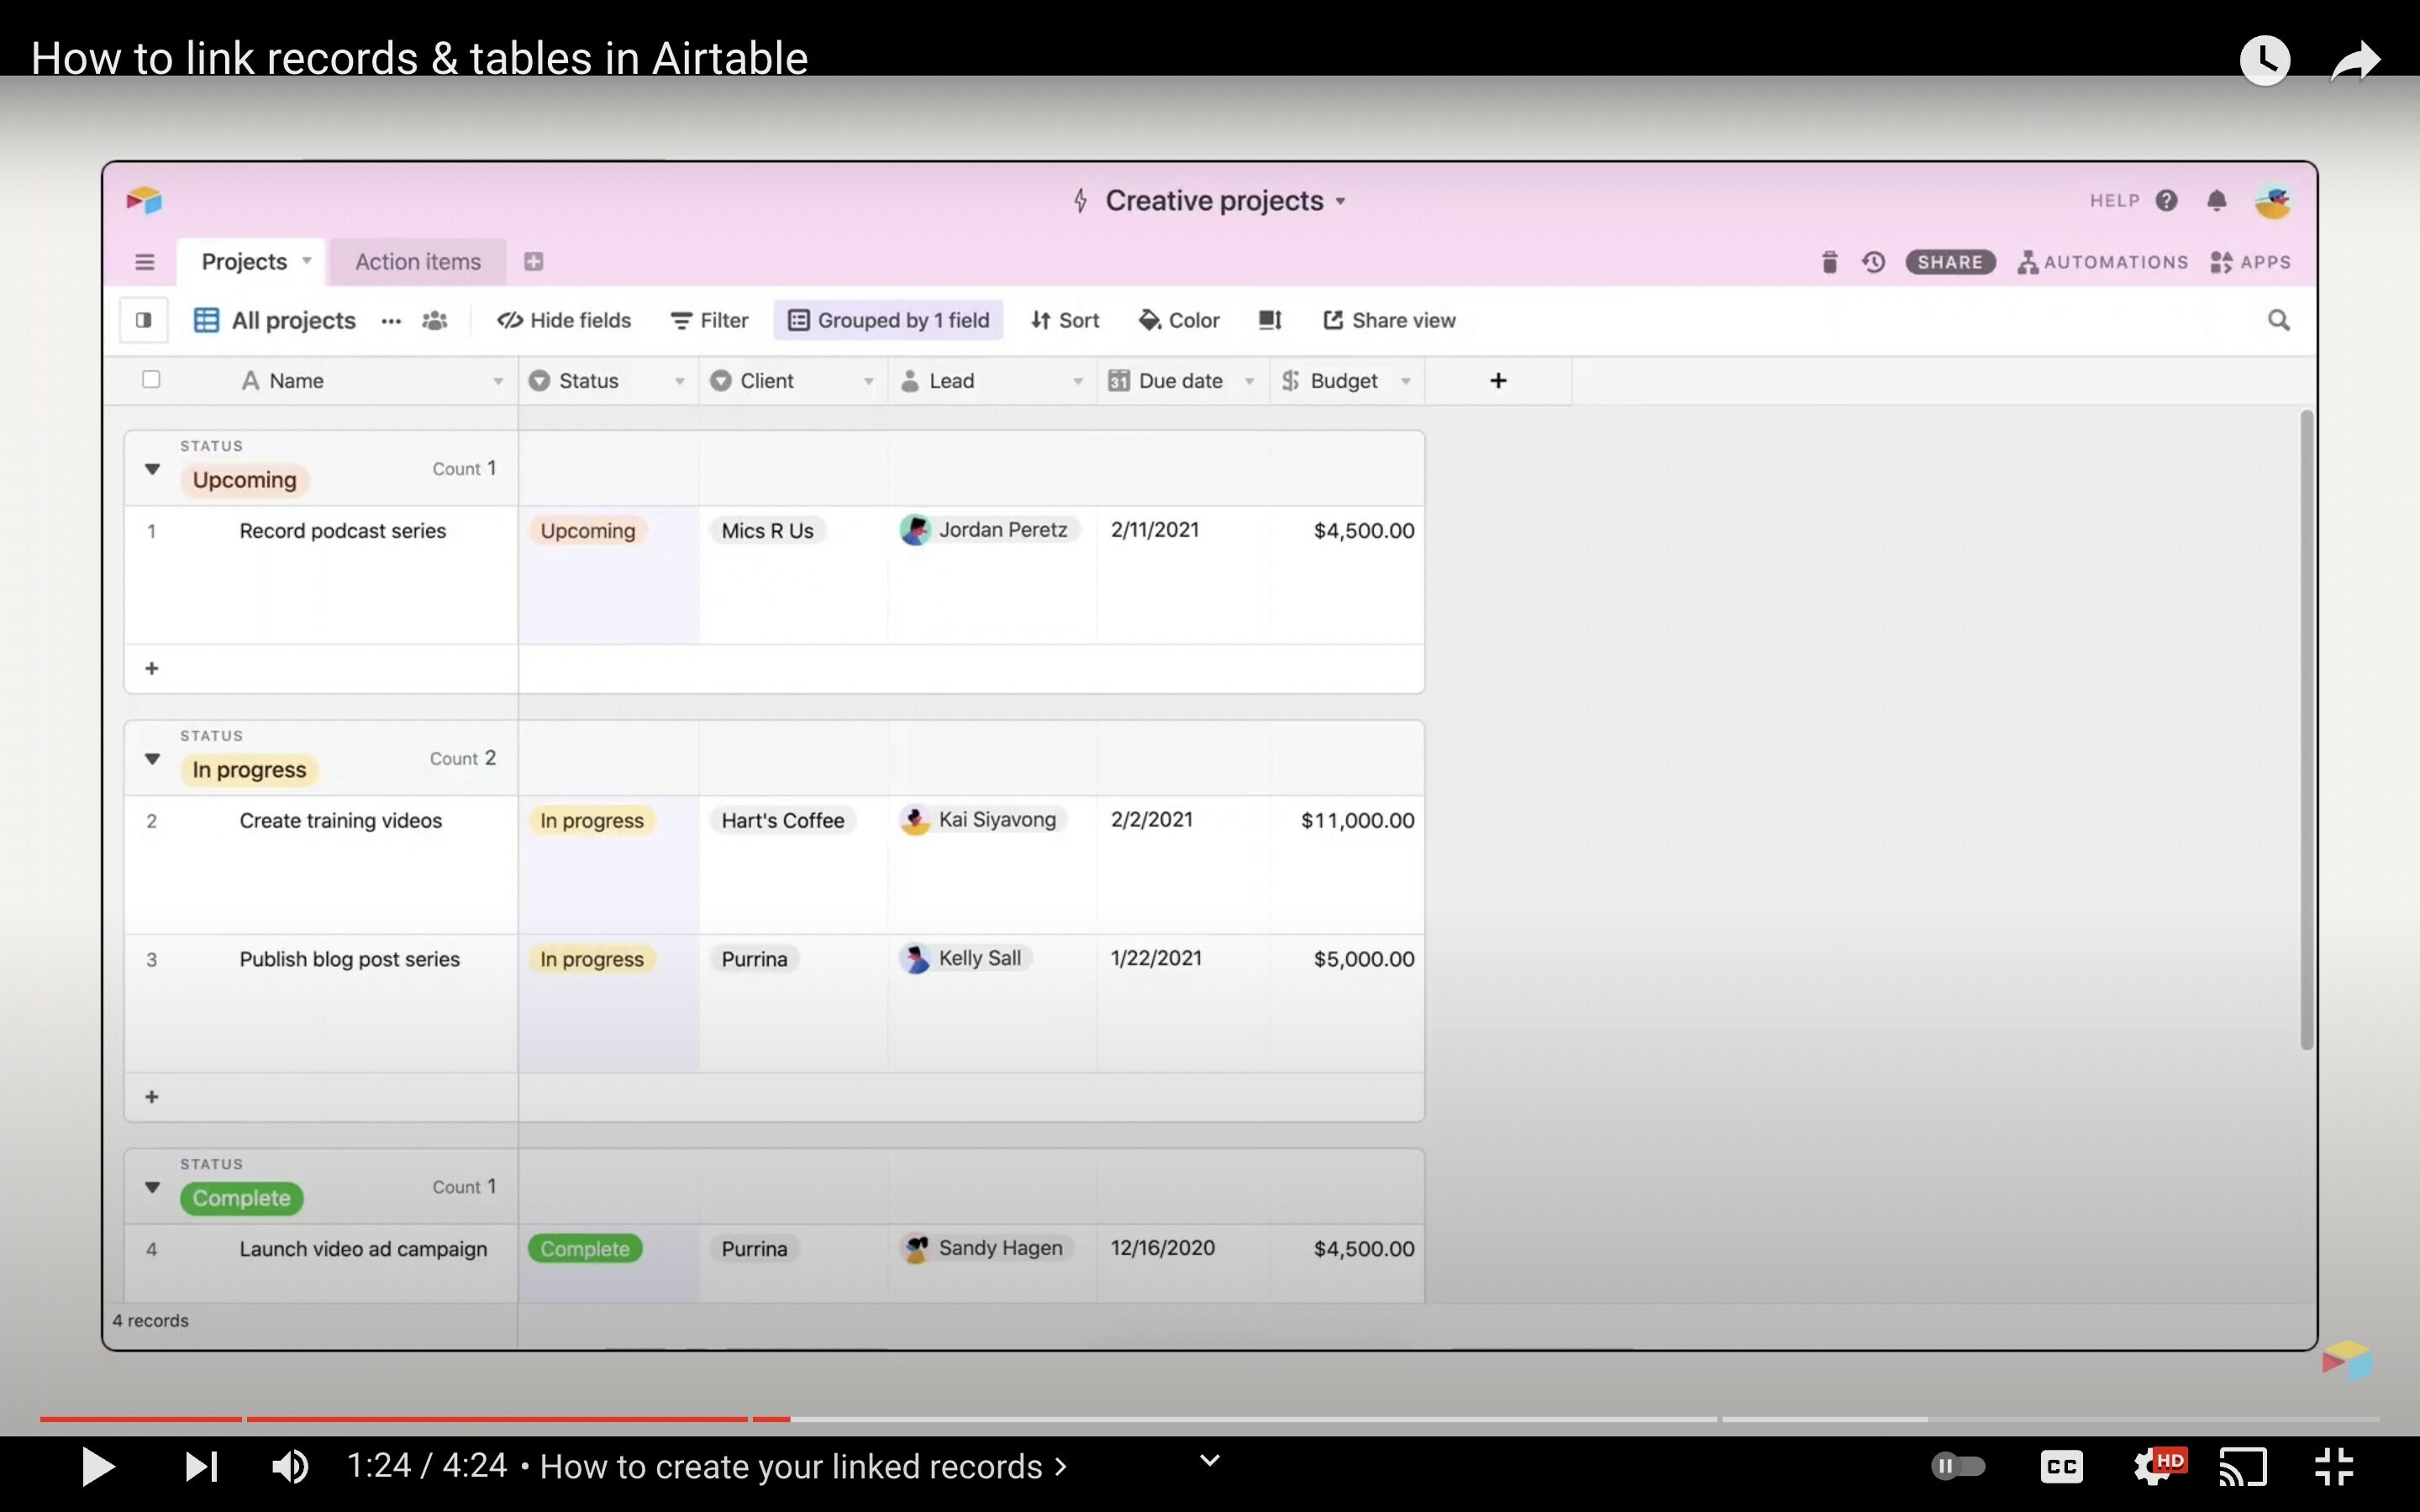Play the video
This screenshot has height=1512, width=2420.
tap(97, 1466)
